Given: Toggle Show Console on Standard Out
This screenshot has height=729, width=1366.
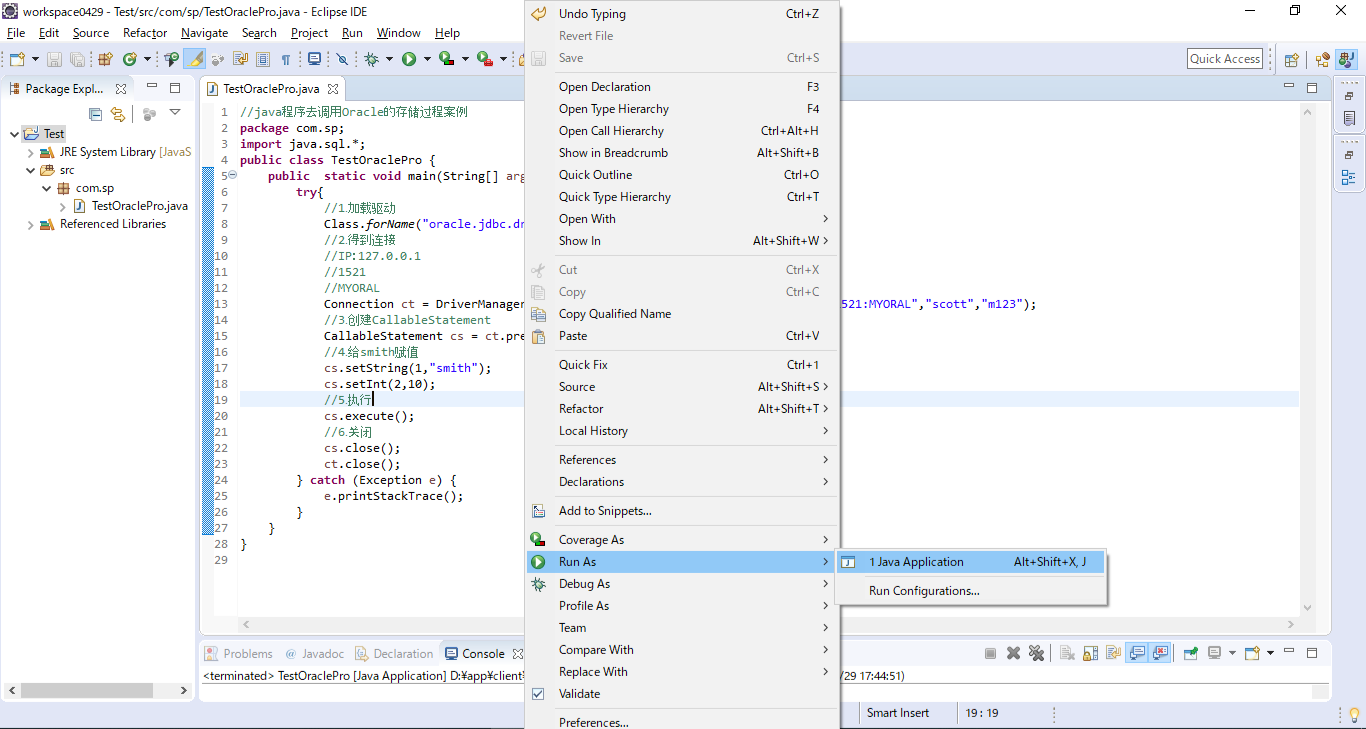Looking at the screenshot, I should pos(1136,653).
